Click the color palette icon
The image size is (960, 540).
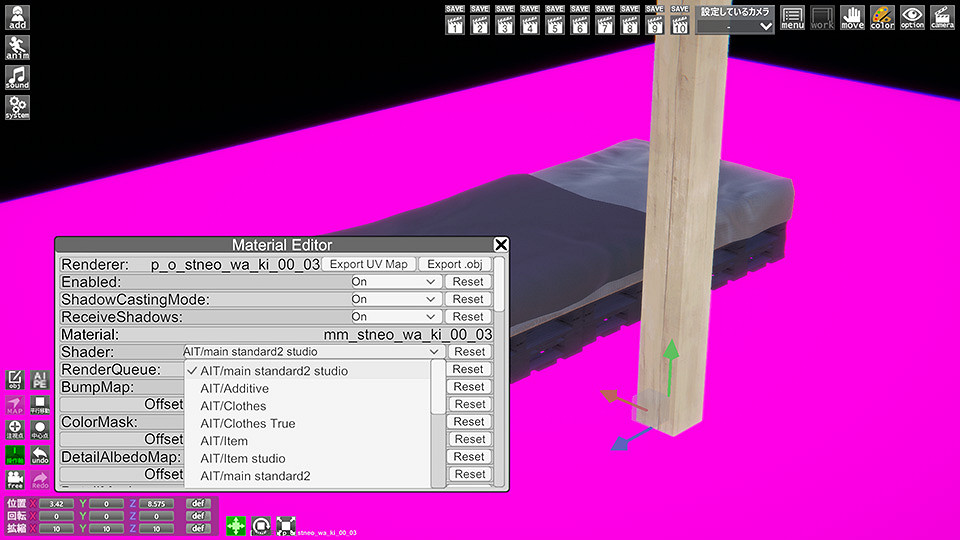click(882, 17)
